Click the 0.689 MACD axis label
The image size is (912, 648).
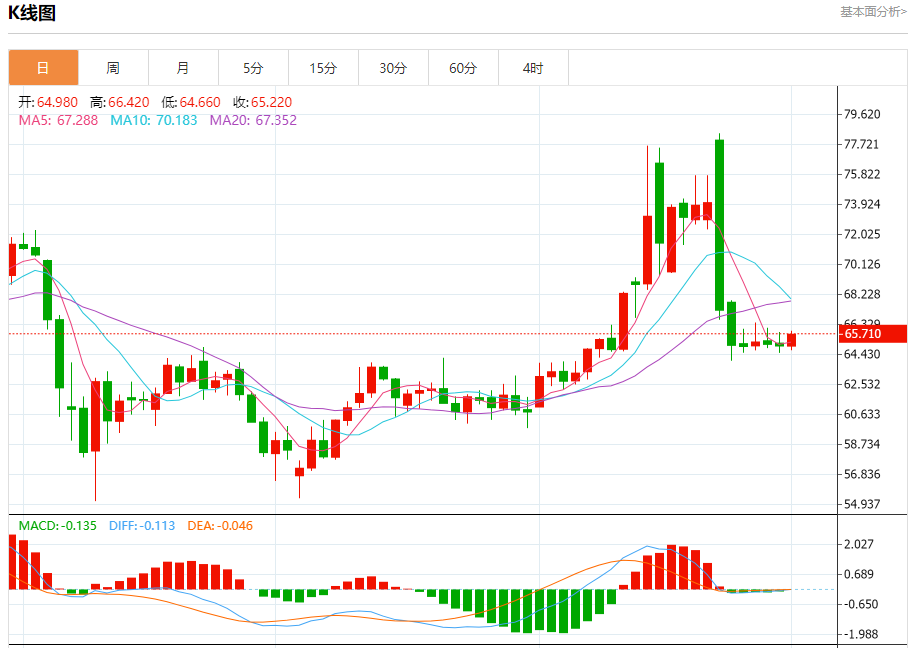pos(858,575)
